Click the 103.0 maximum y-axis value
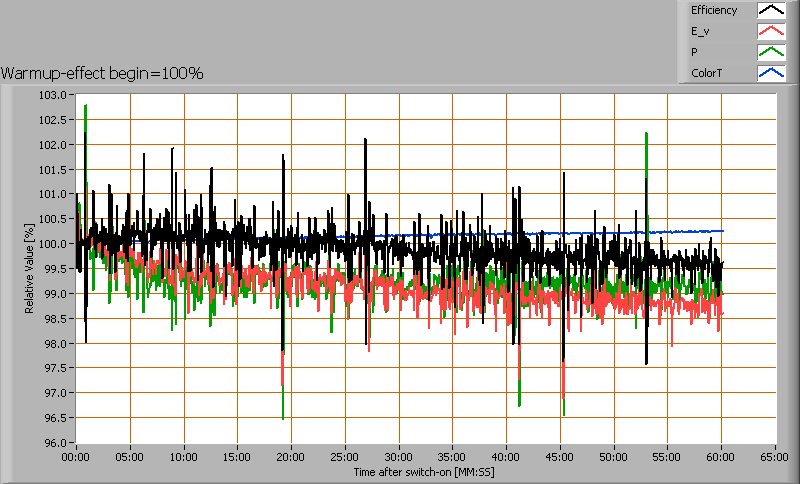800x484 pixels. pyautogui.click(x=54, y=95)
